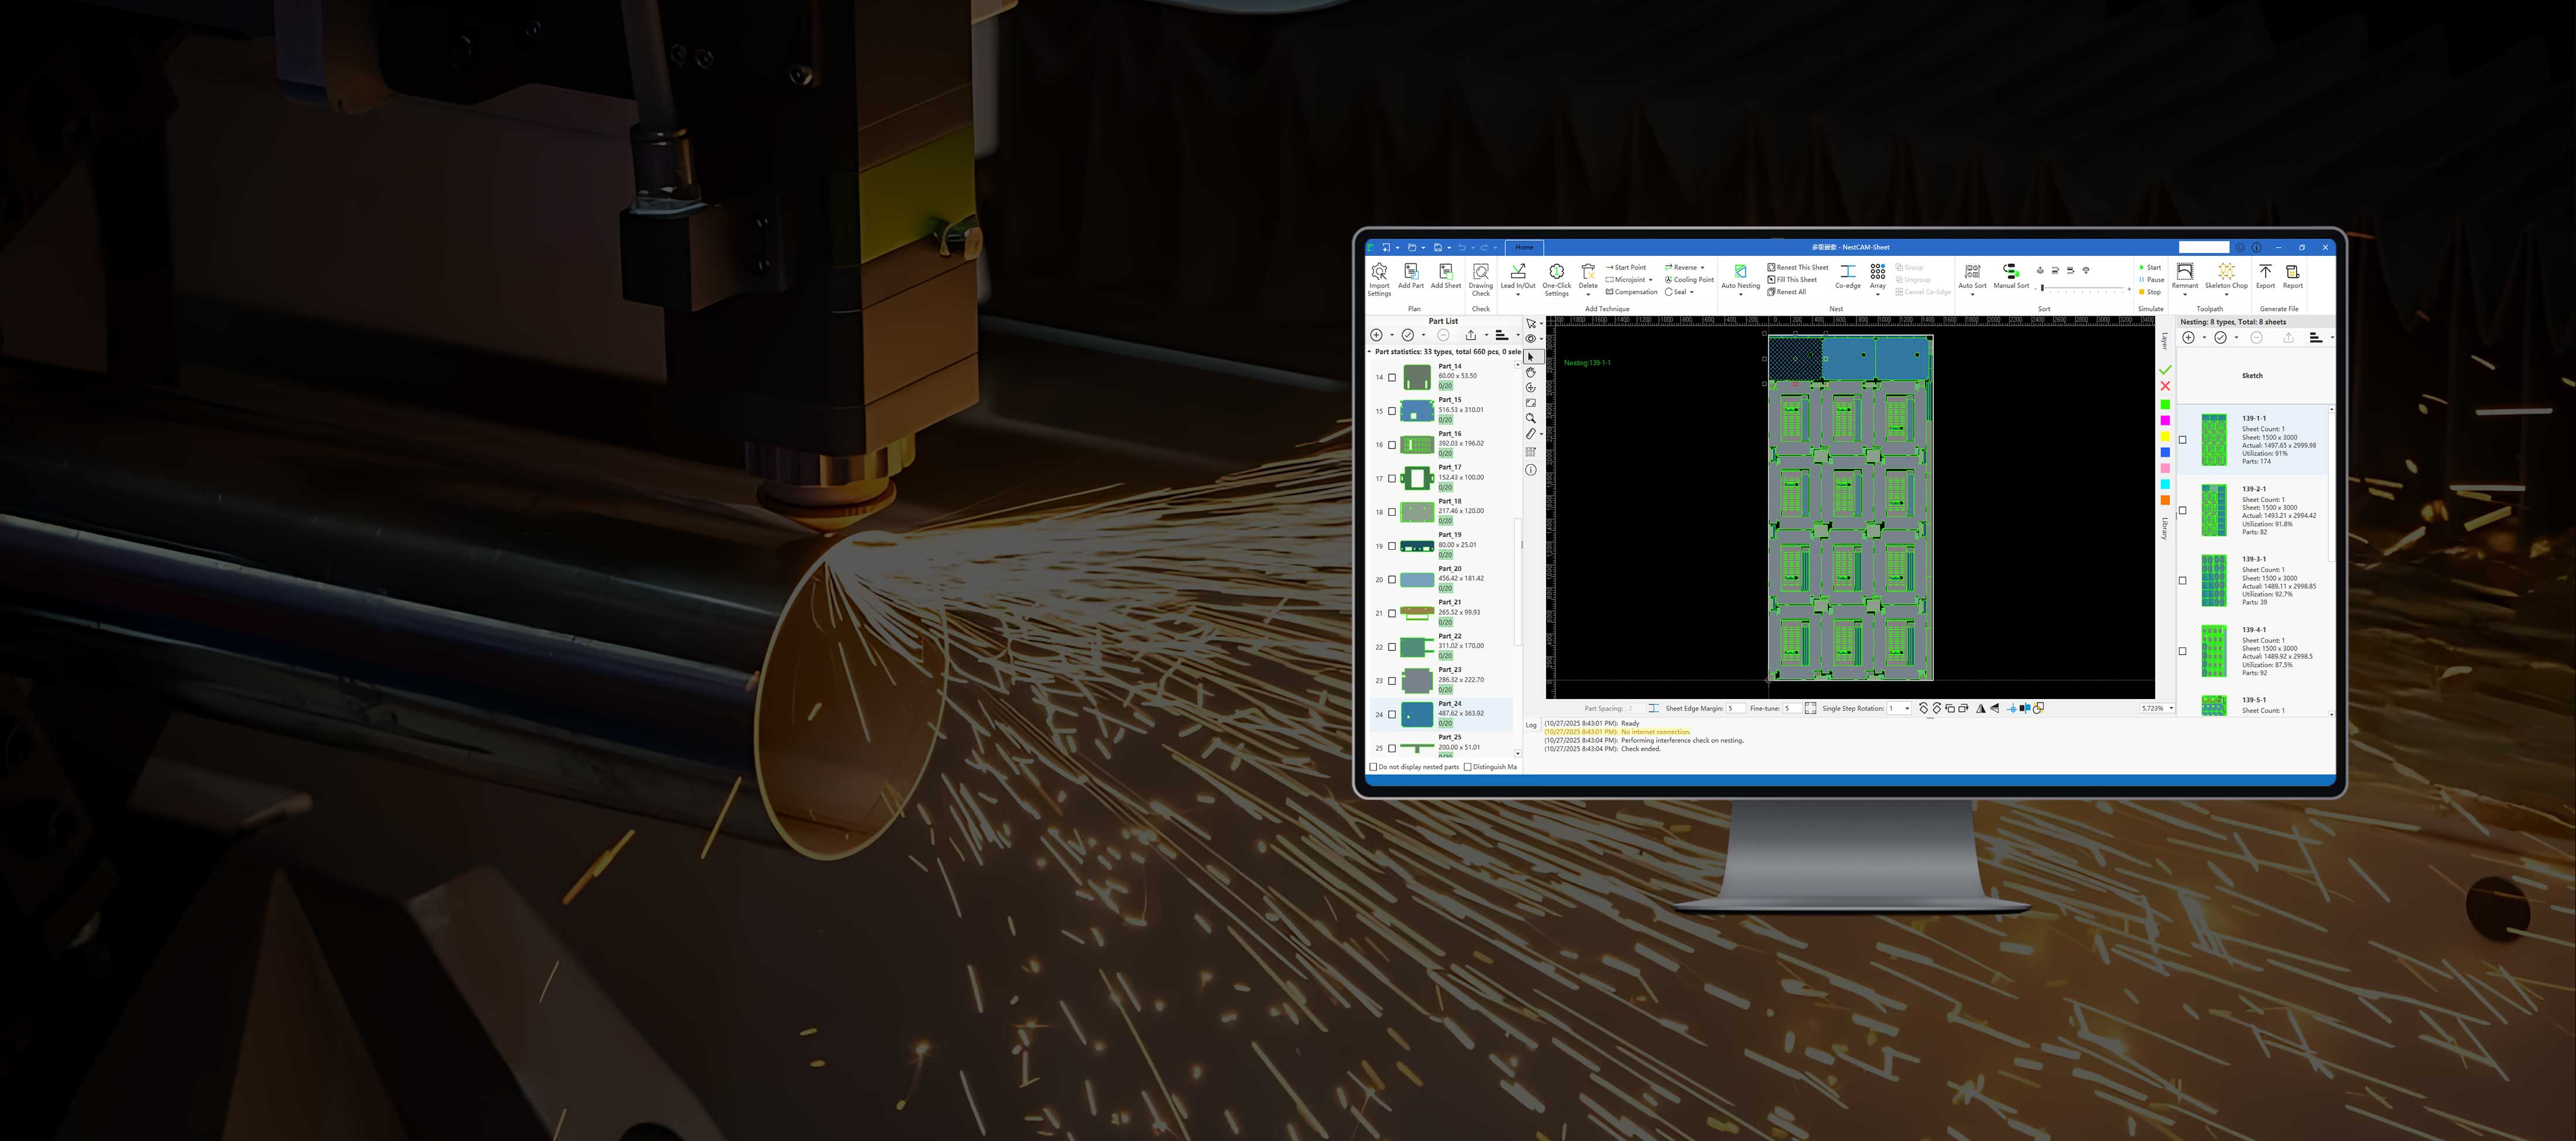Open the Single Step Rotation dropdown
The image size is (2576, 1141).
click(1907, 708)
